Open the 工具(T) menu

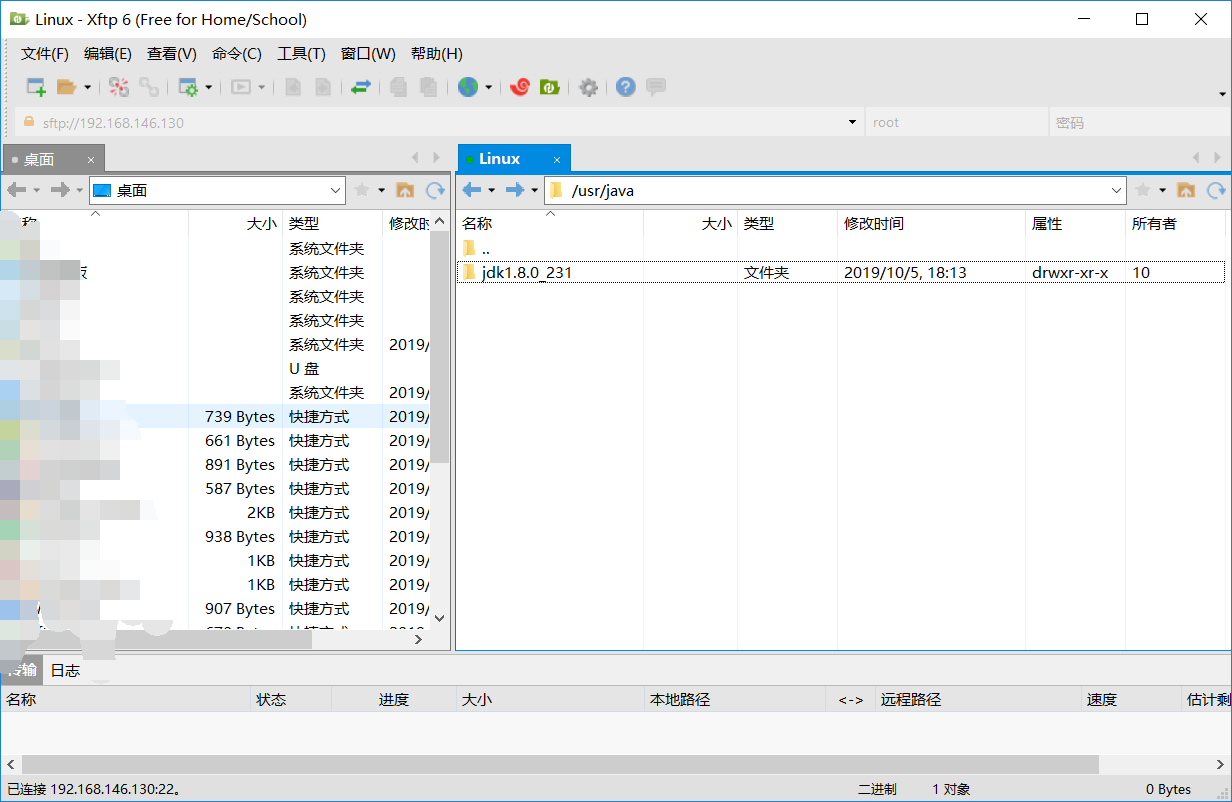(301, 54)
